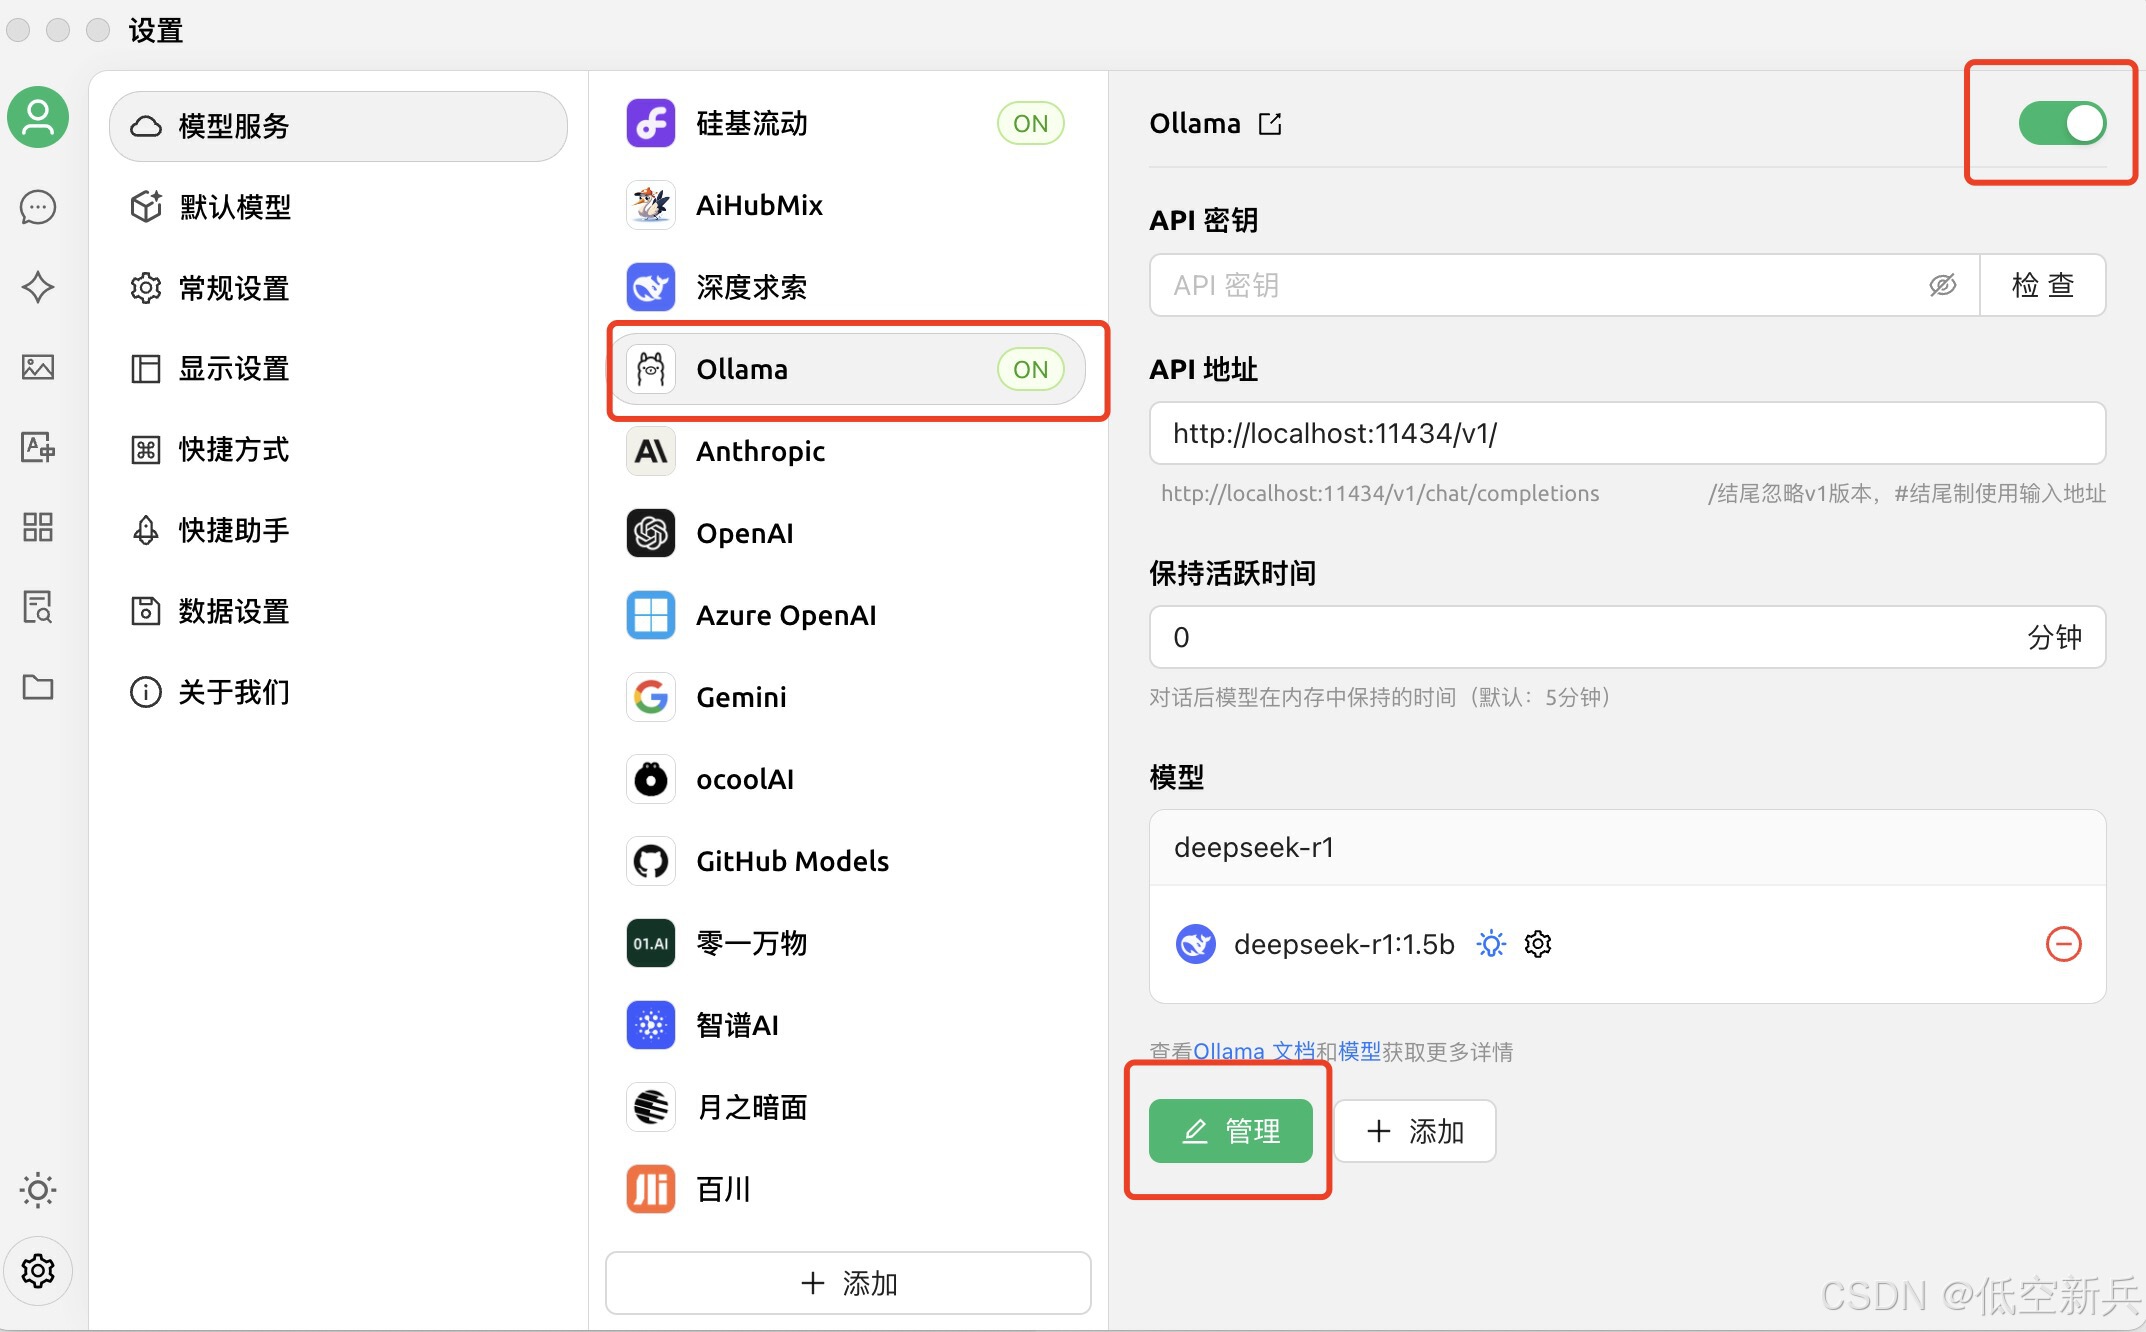Open the image painting sidebar icon
The image size is (2146, 1332).
(x=38, y=367)
